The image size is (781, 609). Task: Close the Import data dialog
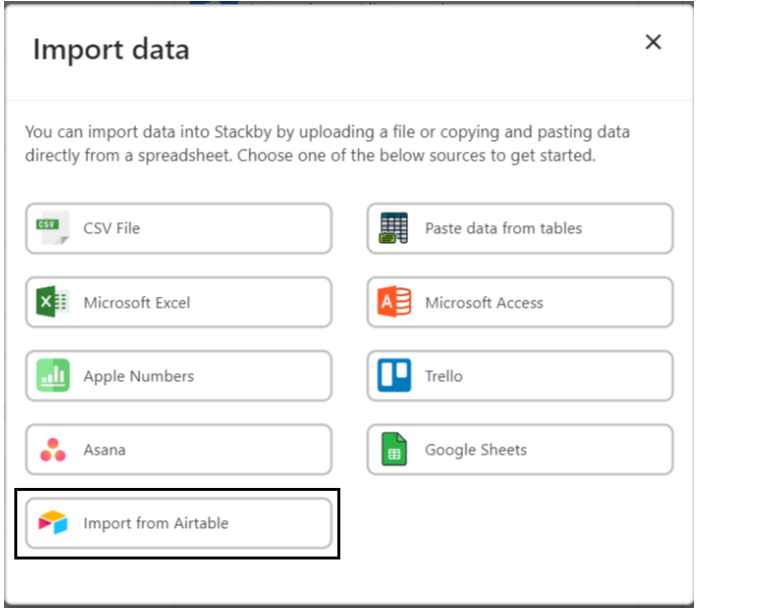(653, 42)
